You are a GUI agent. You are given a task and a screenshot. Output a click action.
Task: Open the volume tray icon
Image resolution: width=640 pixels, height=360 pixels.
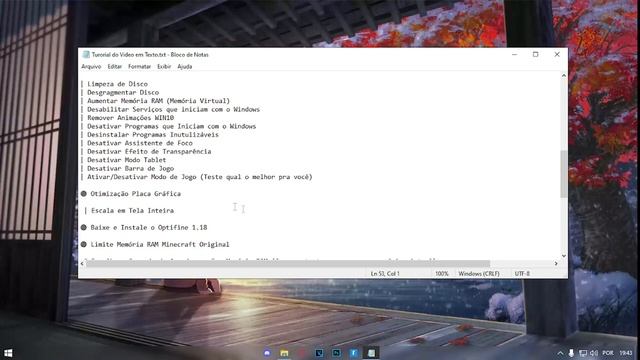[594, 353]
